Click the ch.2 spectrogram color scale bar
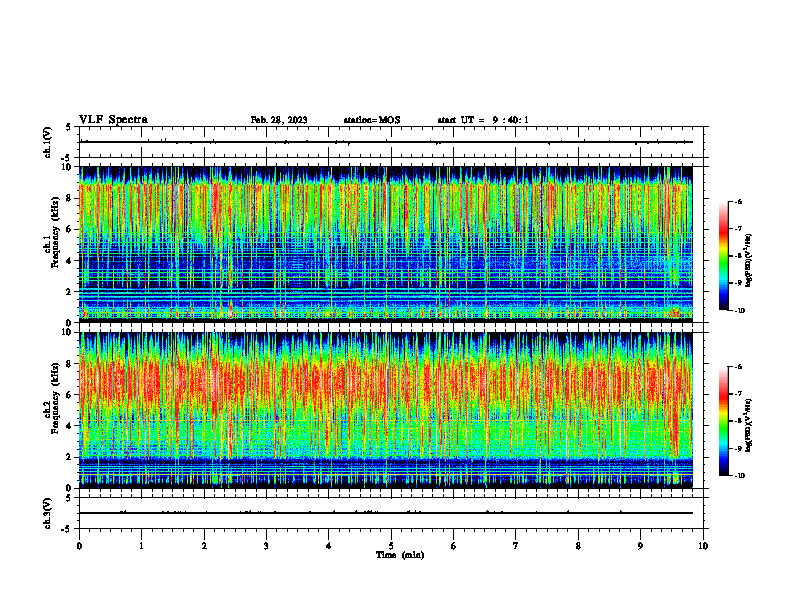Image resolution: width=792 pixels, height=612 pixels. coord(723,421)
